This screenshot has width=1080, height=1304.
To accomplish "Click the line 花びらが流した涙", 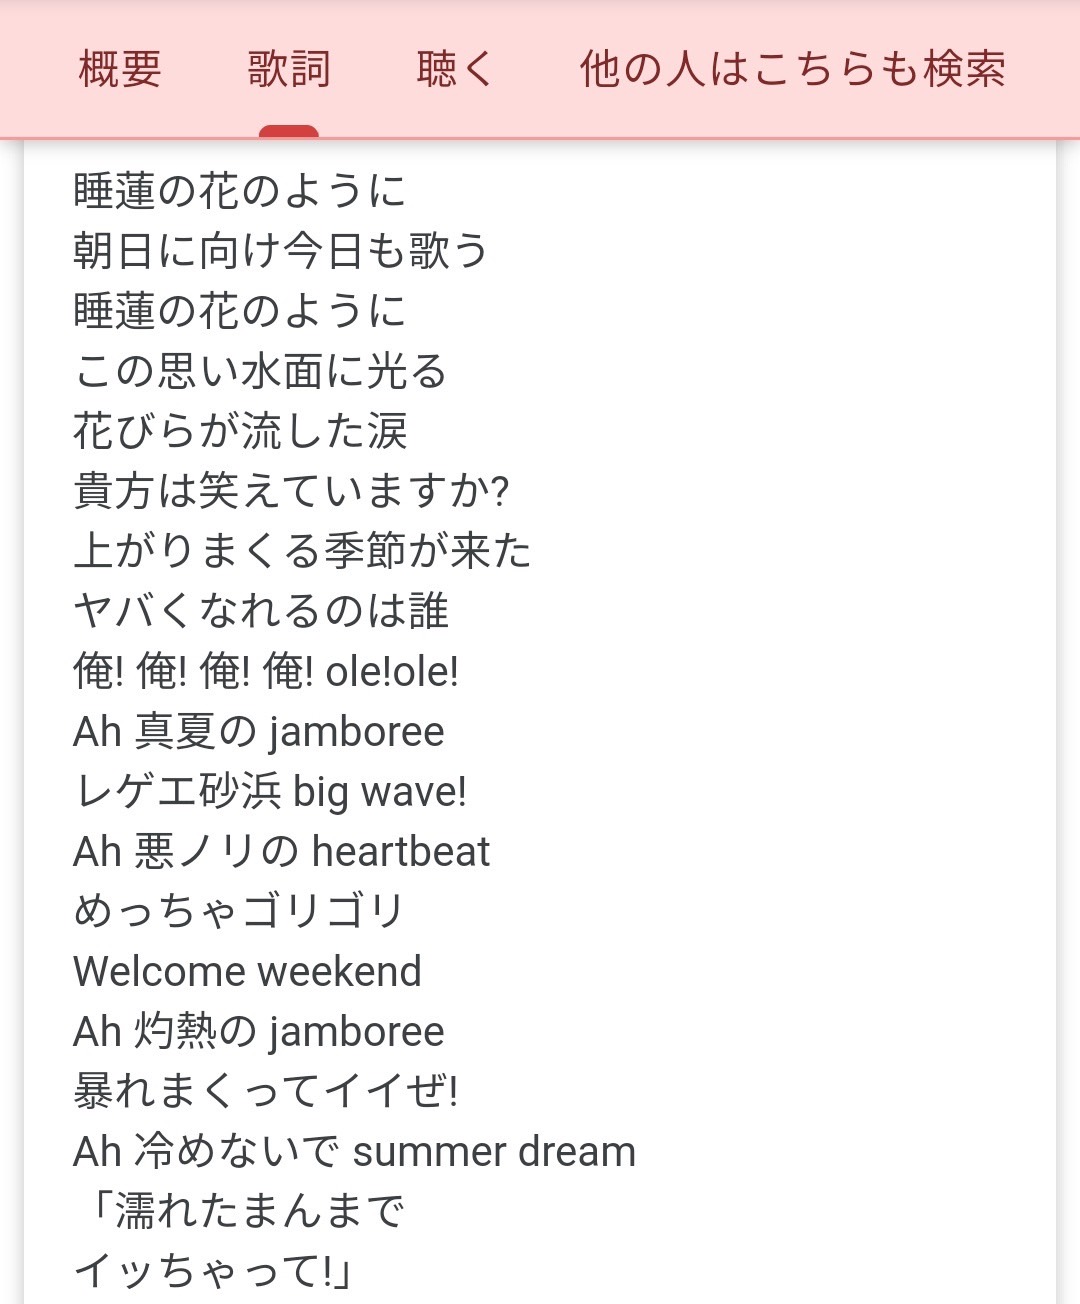I will pos(240,431).
